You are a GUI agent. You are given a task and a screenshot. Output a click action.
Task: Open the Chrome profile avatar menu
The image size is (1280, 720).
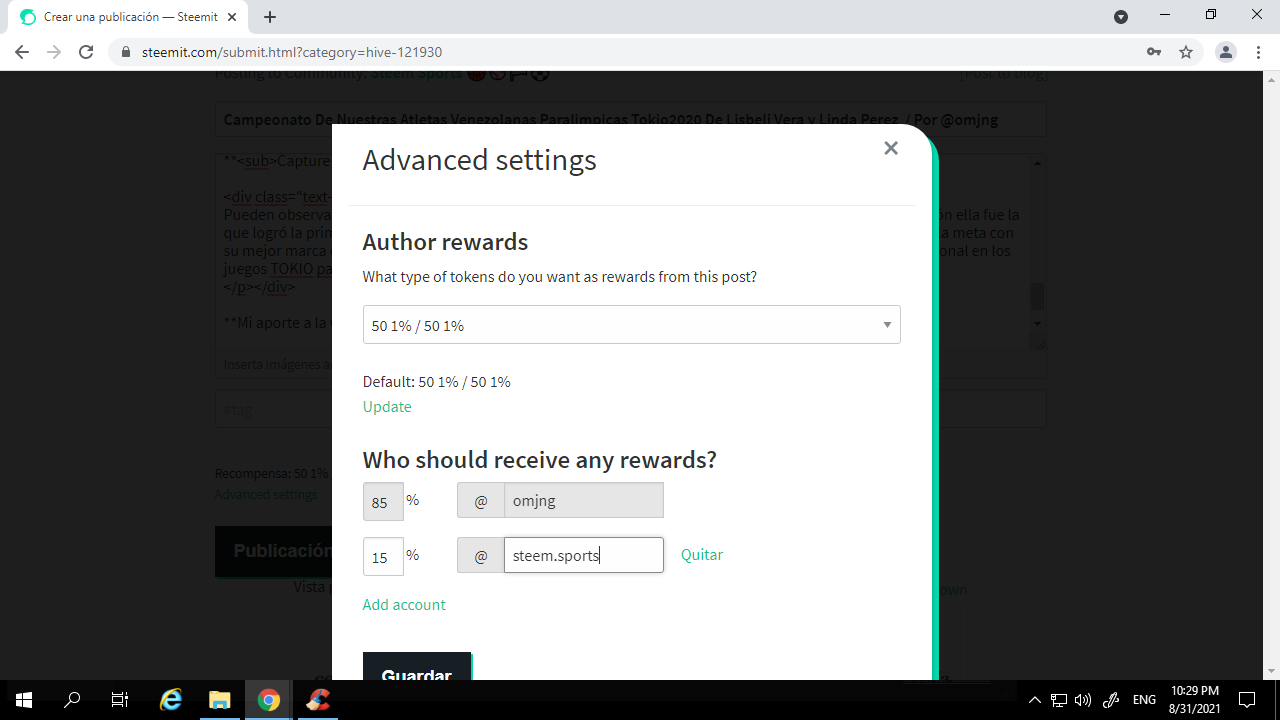click(x=1225, y=52)
